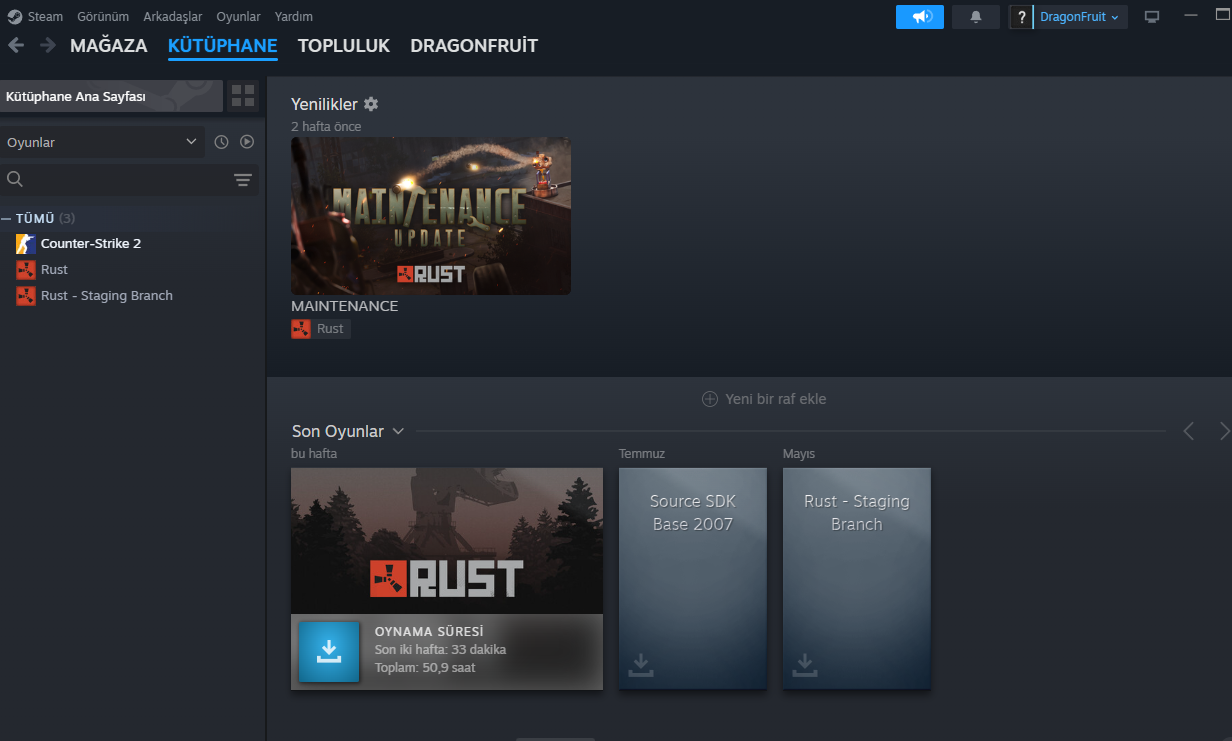Open the Maintenance Update news thumbnail

pyautogui.click(x=431, y=216)
